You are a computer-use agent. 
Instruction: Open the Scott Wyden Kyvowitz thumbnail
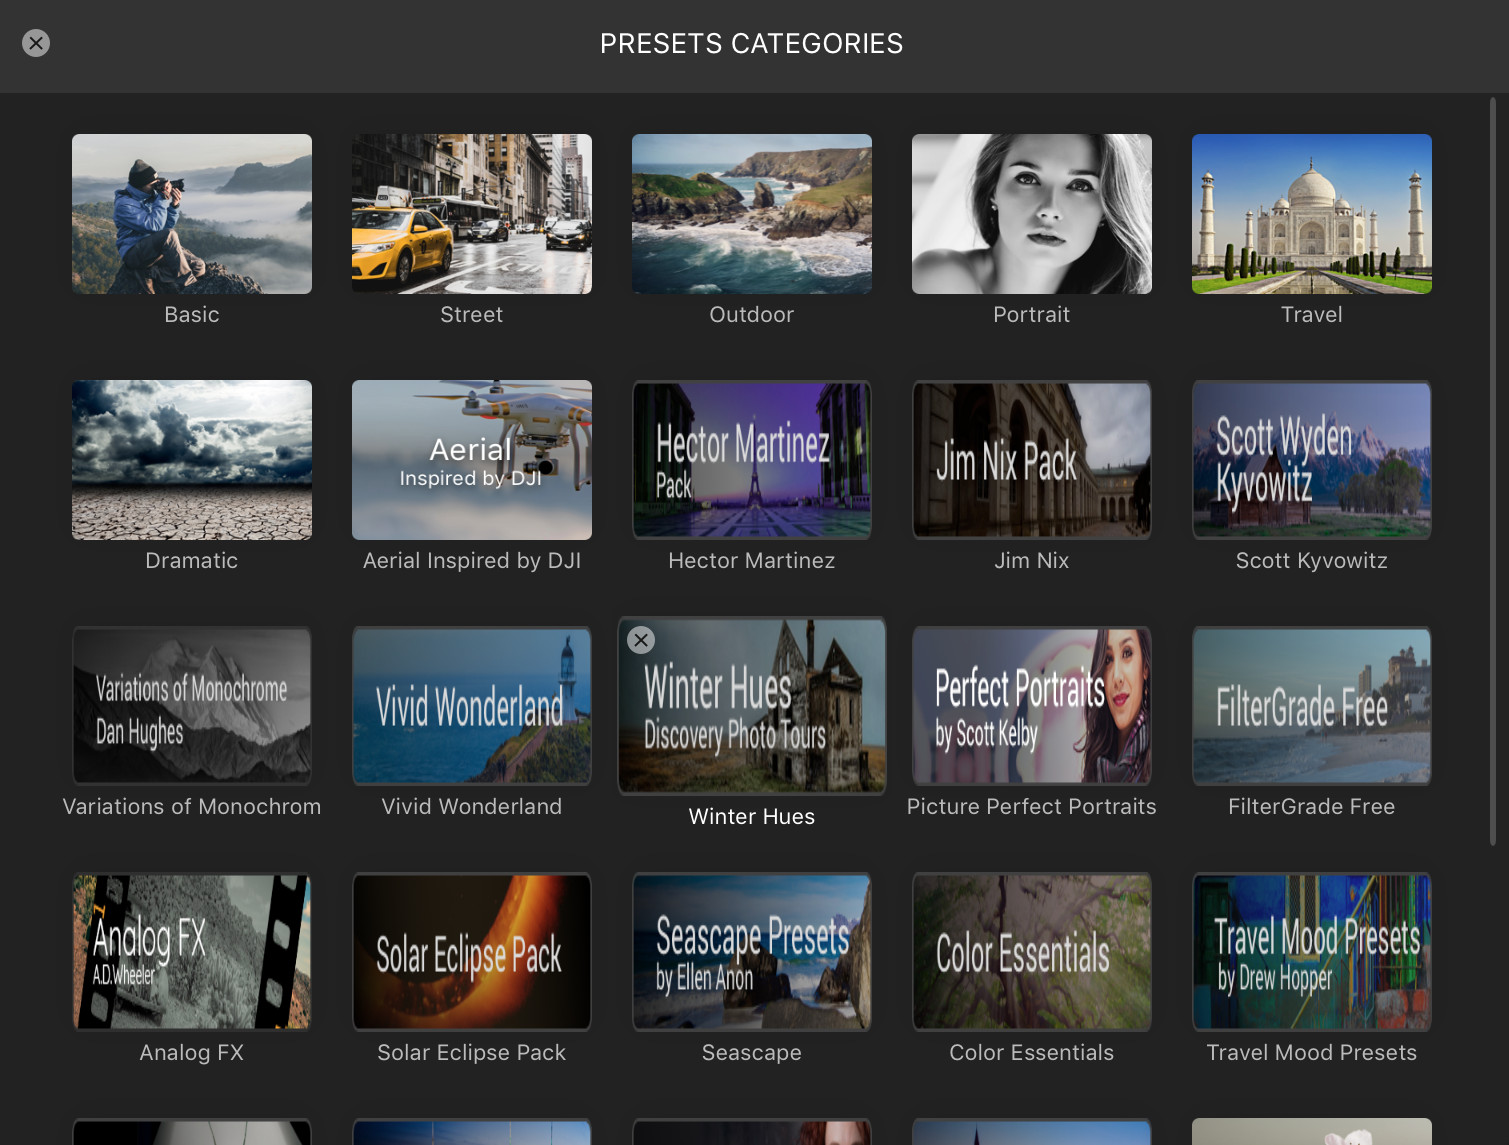(1312, 460)
